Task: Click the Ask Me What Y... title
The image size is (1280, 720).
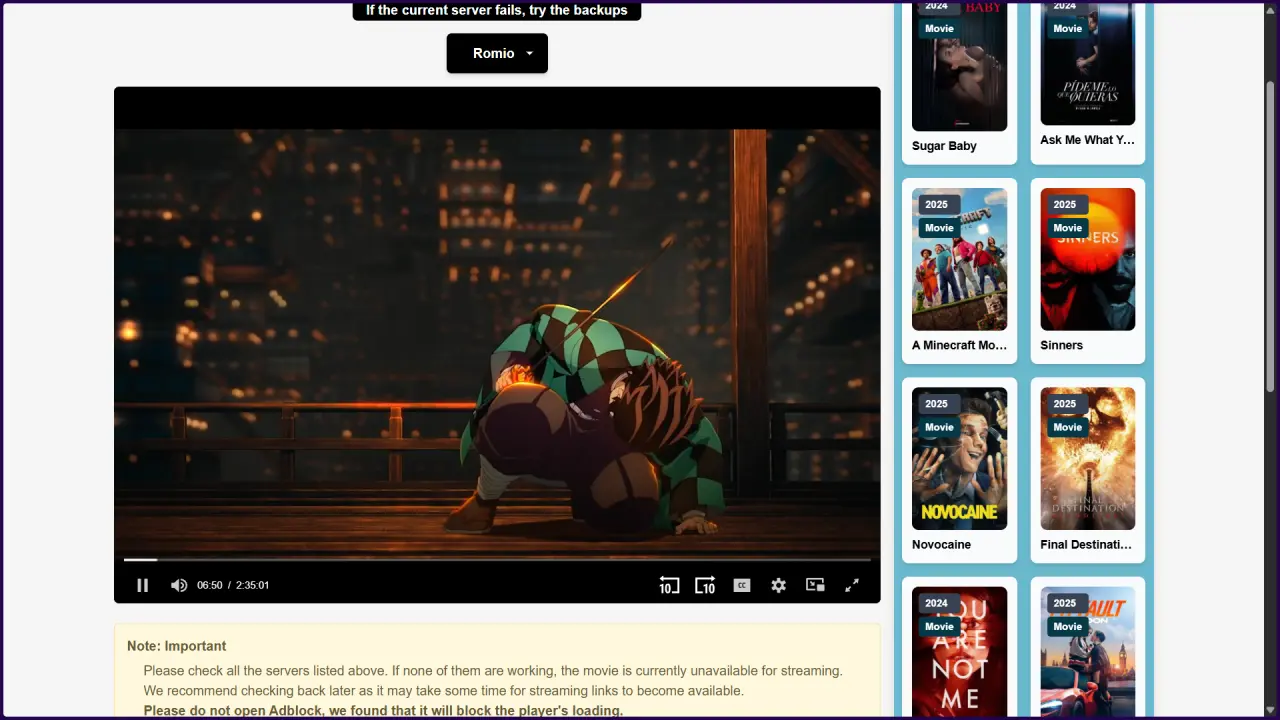Action: pos(1087,140)
